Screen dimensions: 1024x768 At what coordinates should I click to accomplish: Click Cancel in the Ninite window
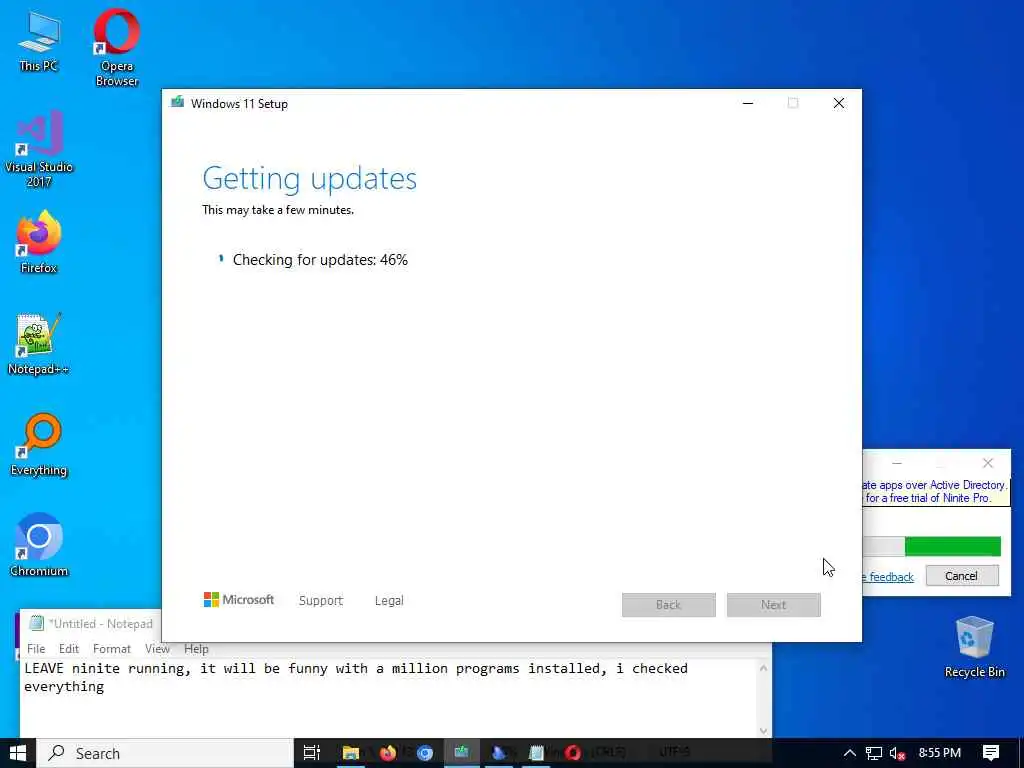click(x=962, y=575)
